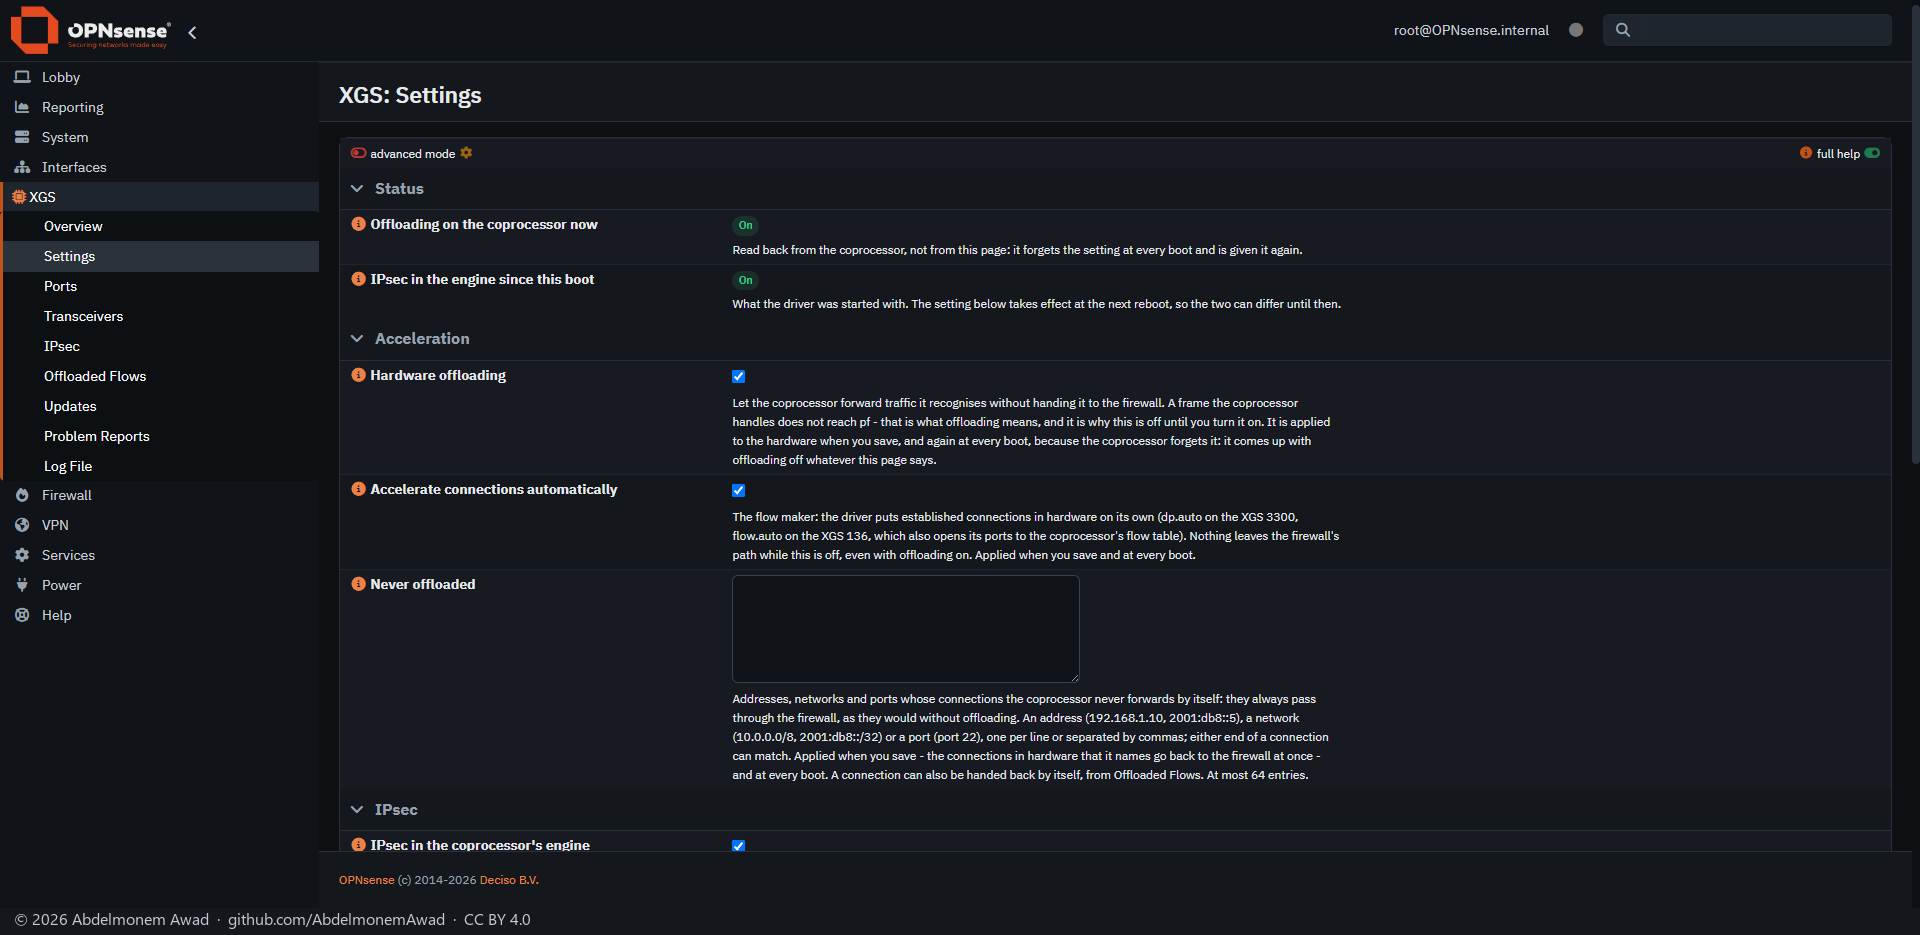Click the Never offloaded text area

[x=906, y=629]
